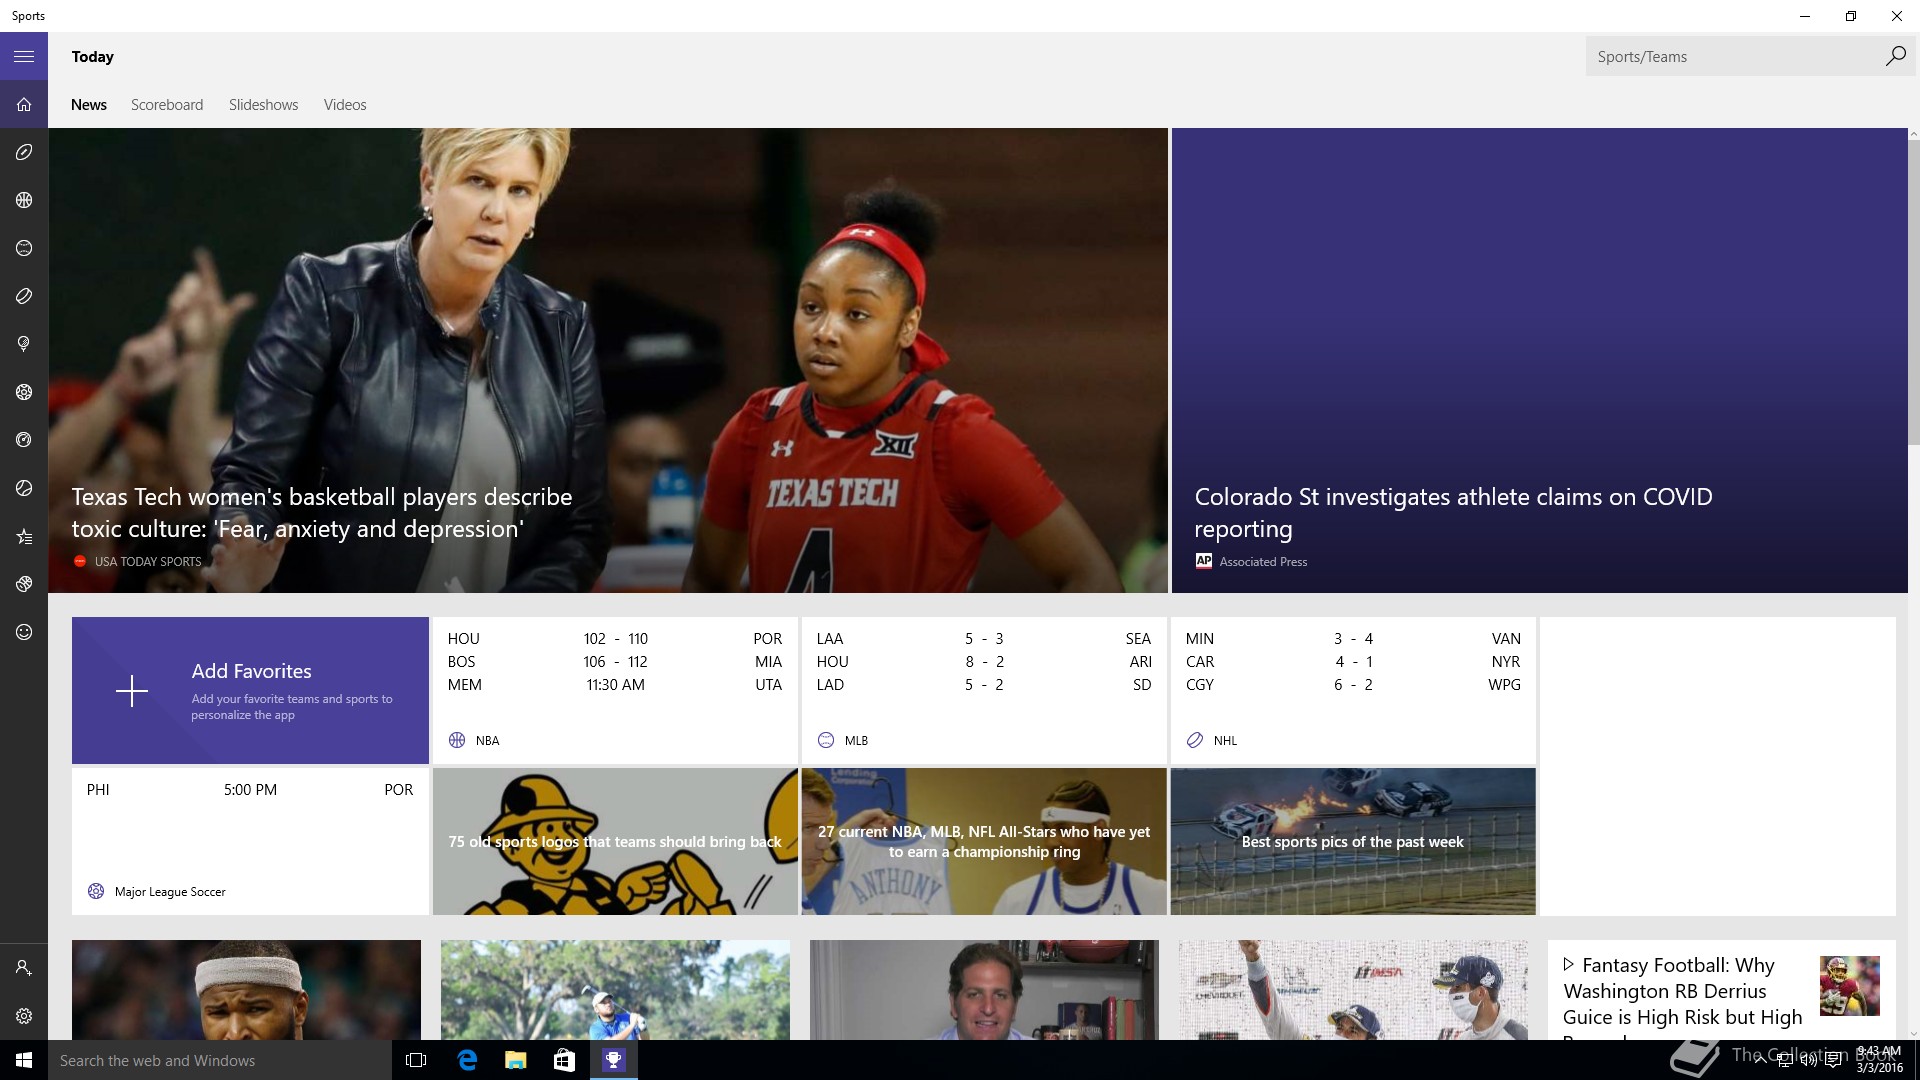
Task: Open the golf section icon
Action: [24, 344]
